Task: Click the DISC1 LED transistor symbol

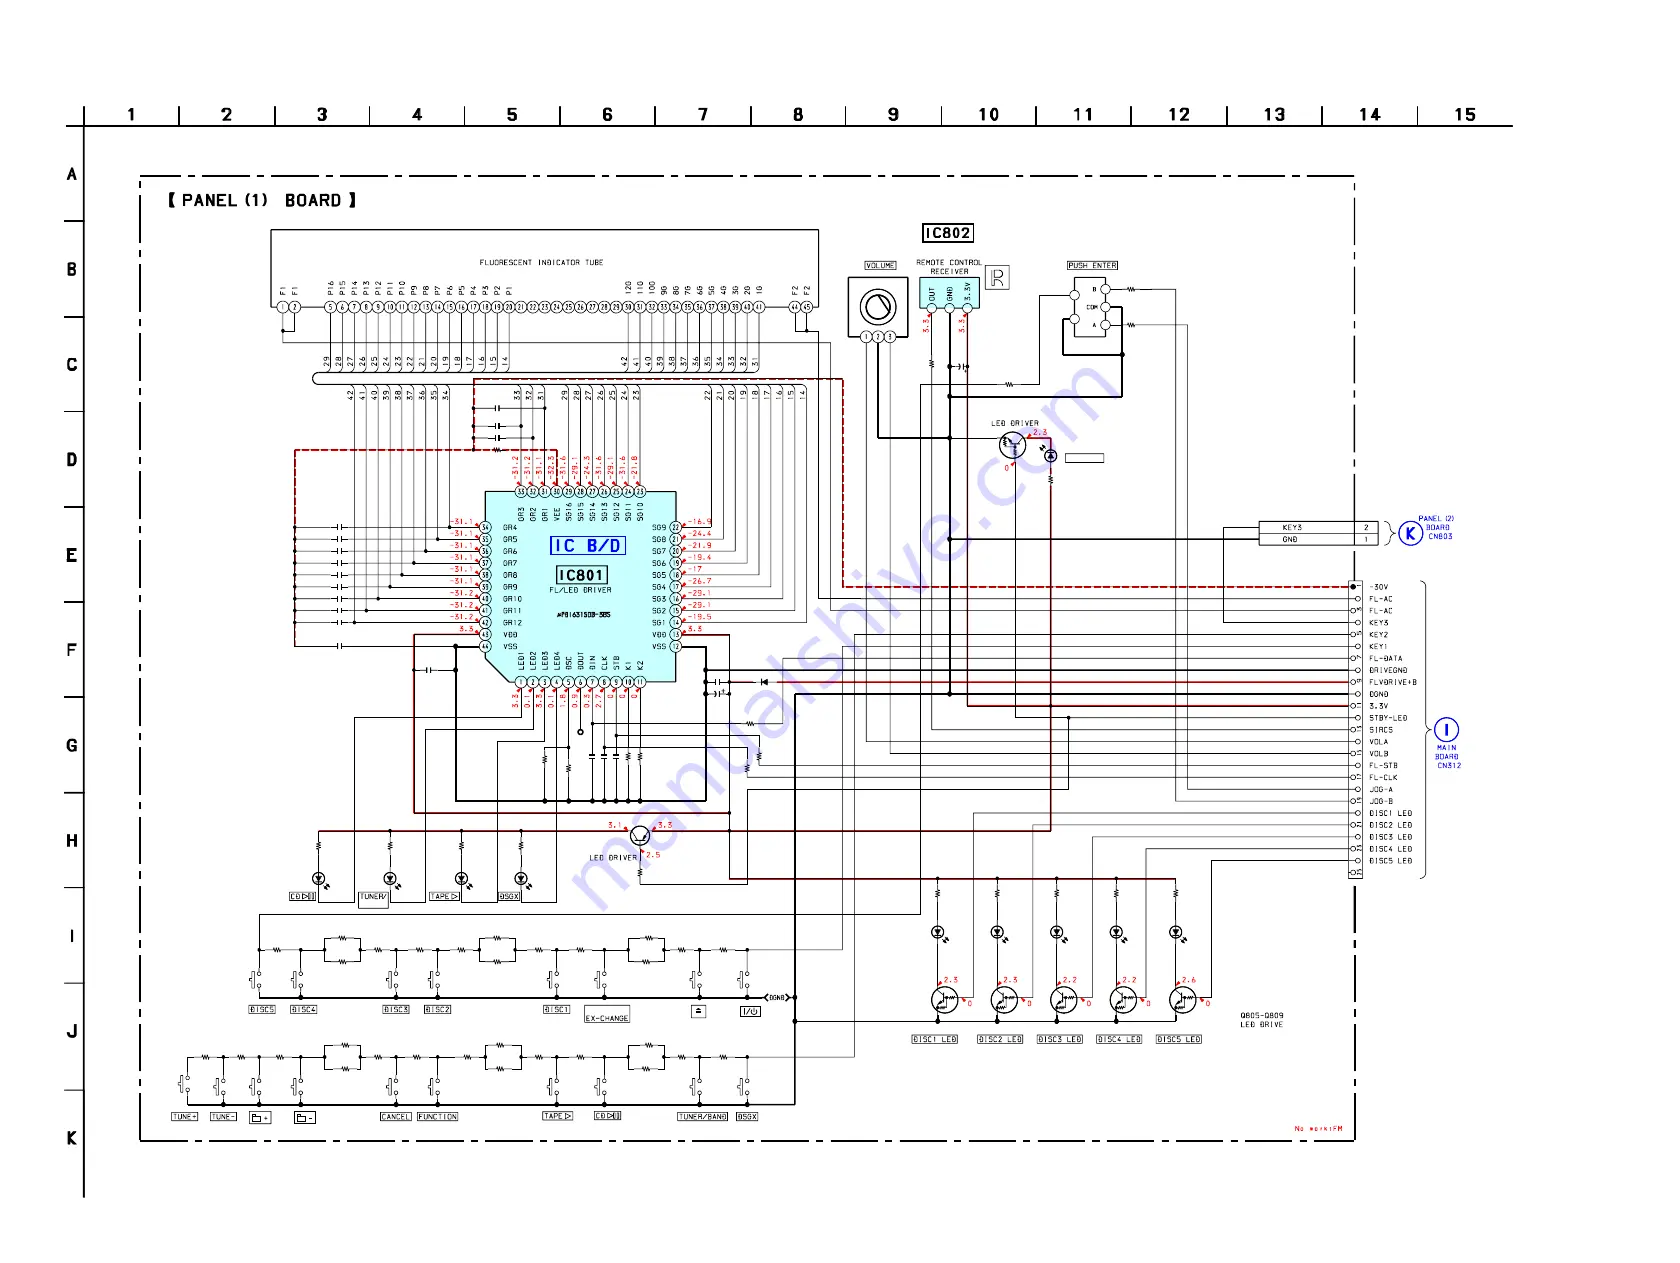Action: (x=944, y=999)
